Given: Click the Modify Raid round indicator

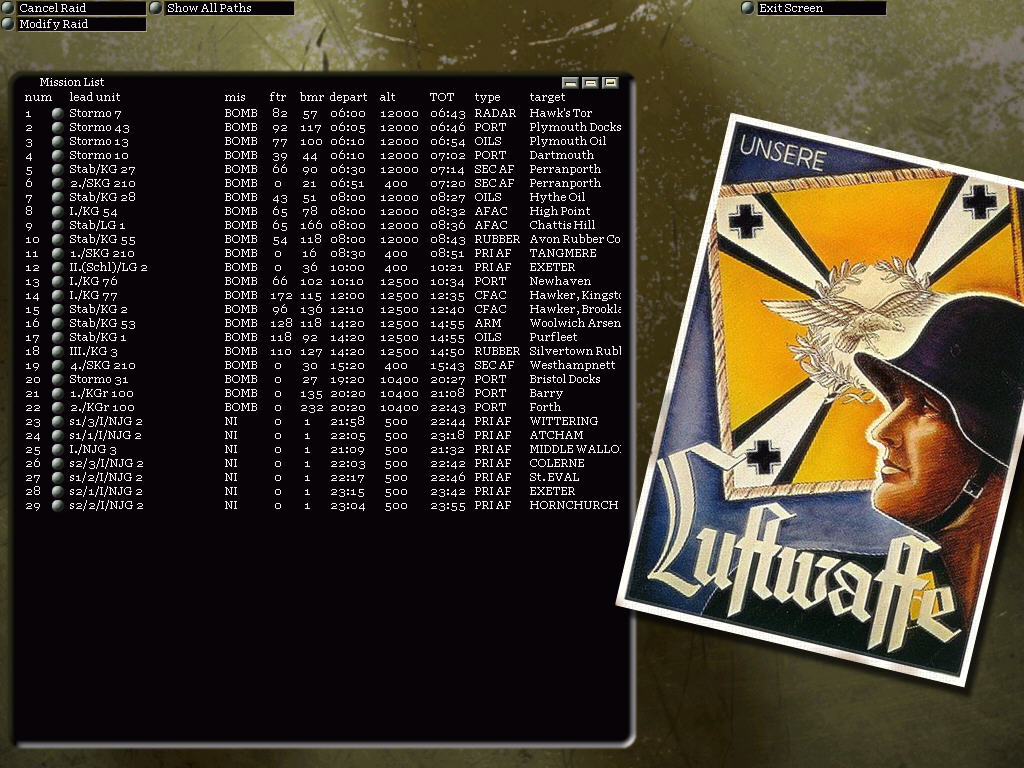Looking at the screenshot, I should click(8, 24).
